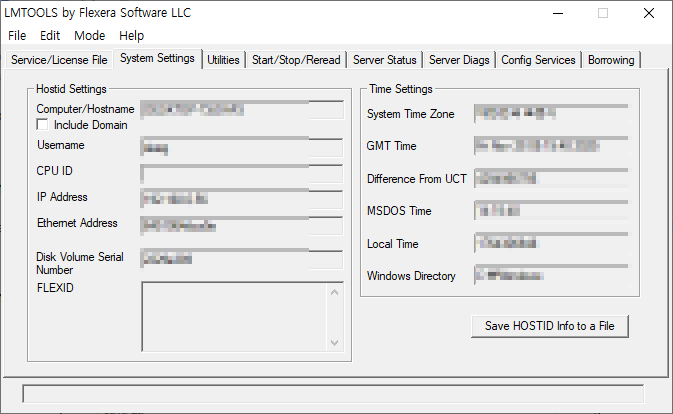Image resolution: width=673 pixels, height=414 pixels.
Task: Enable the Include Domain checkbox
Action: pyautogui.click(x=42, y=125)
